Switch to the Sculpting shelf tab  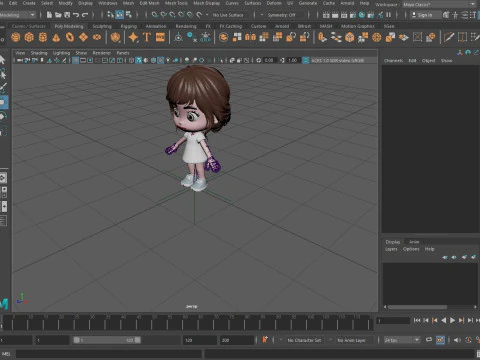pyautogui.click(x=102, y=26)
